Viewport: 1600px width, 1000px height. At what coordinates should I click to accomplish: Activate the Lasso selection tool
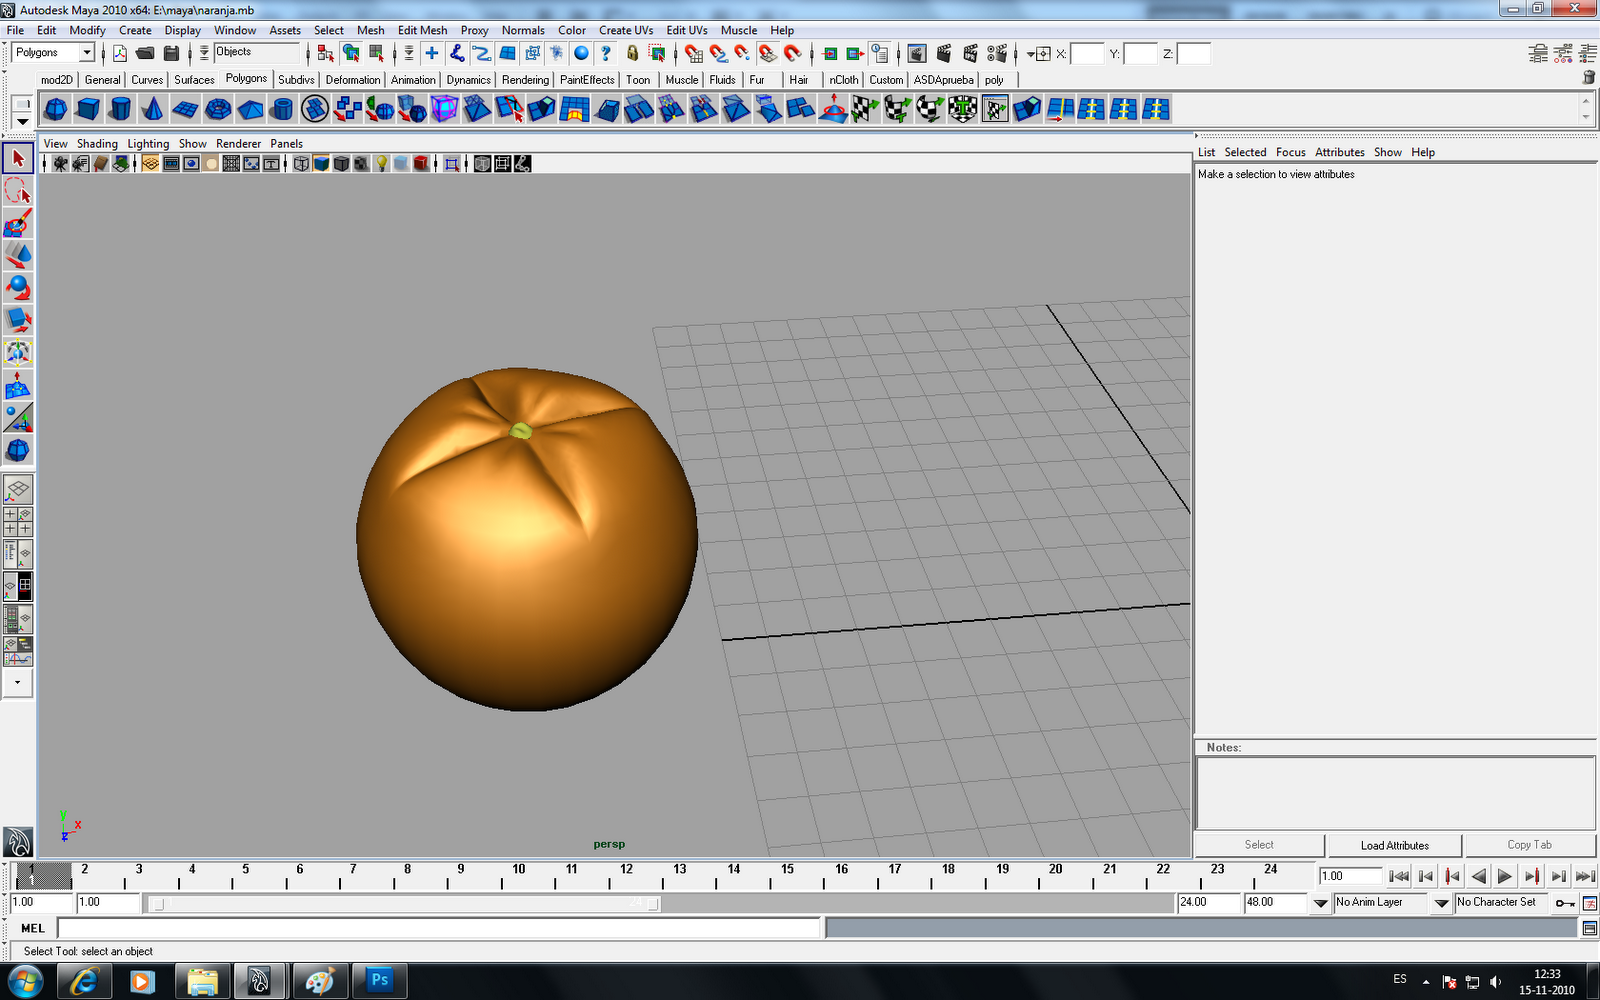(17, 192)
